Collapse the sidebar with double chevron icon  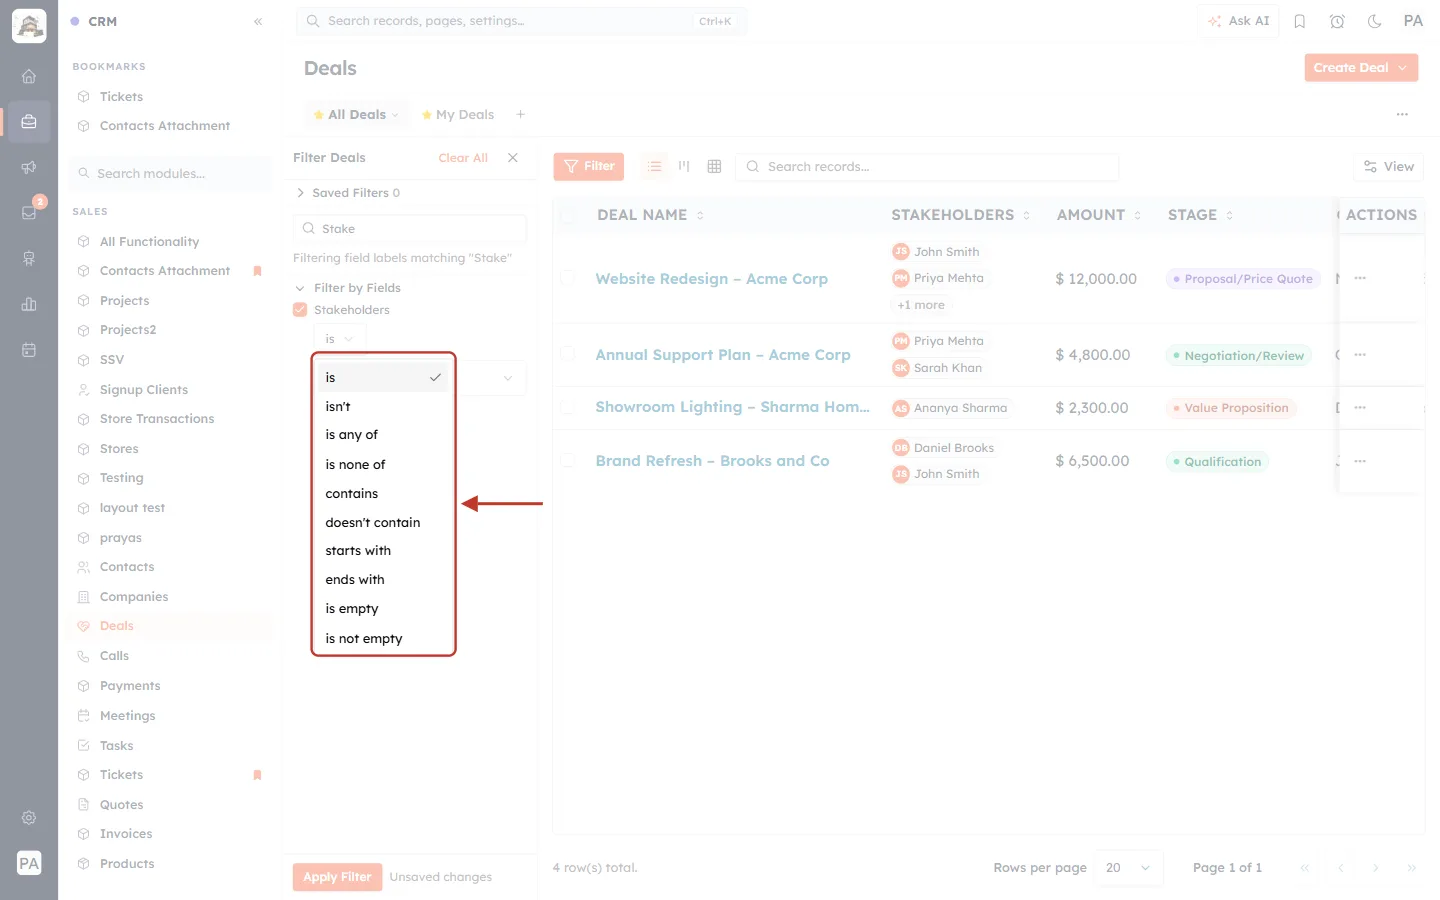(258, 21)
